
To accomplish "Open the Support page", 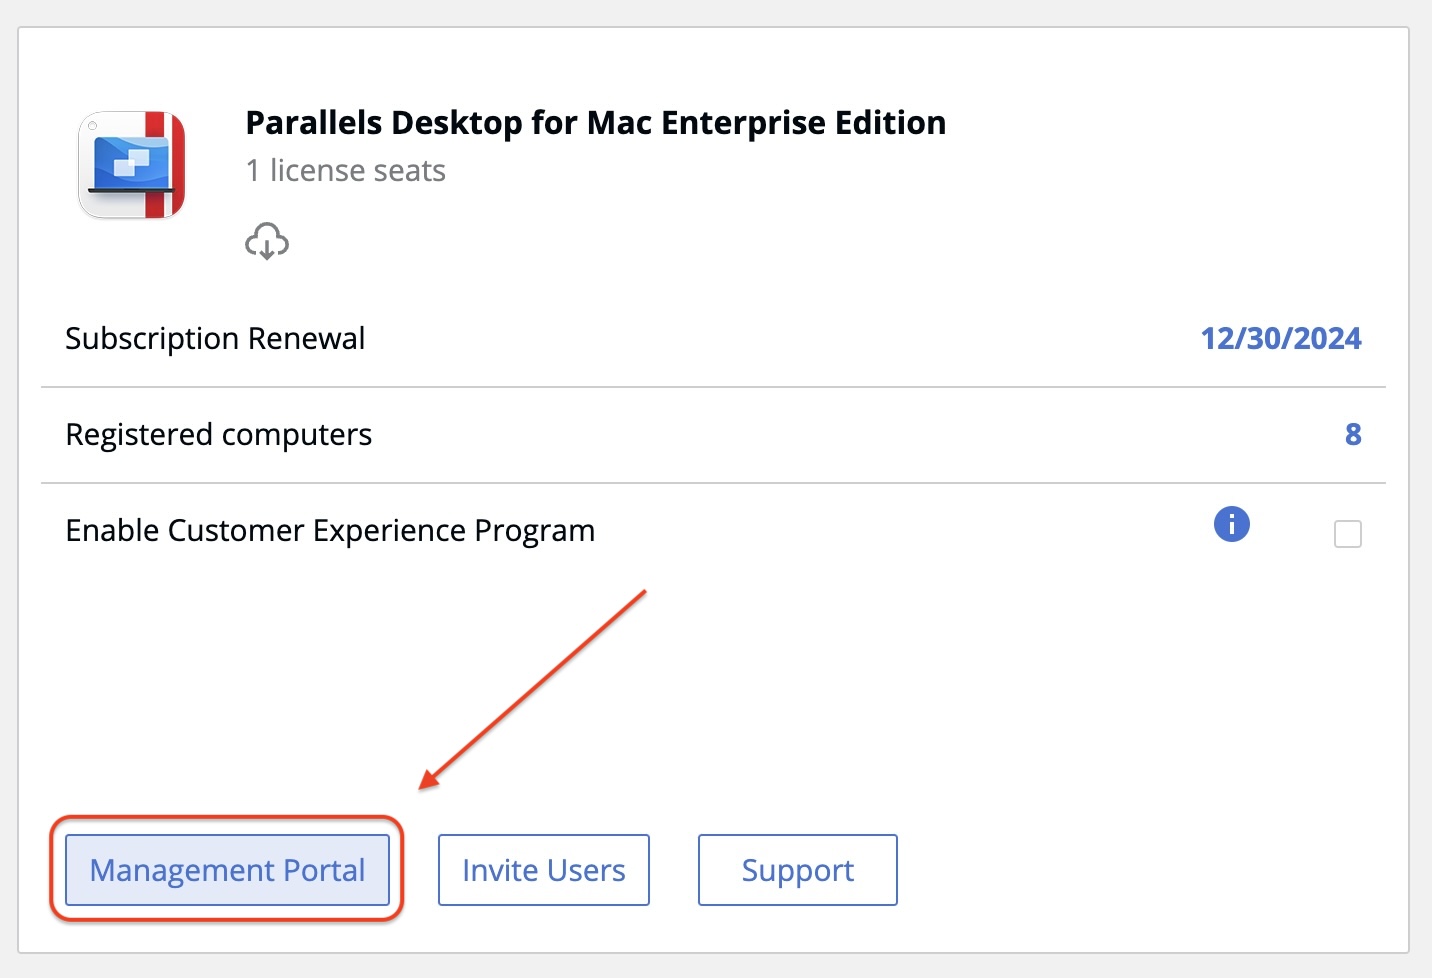I will click(x=797, y=870).
